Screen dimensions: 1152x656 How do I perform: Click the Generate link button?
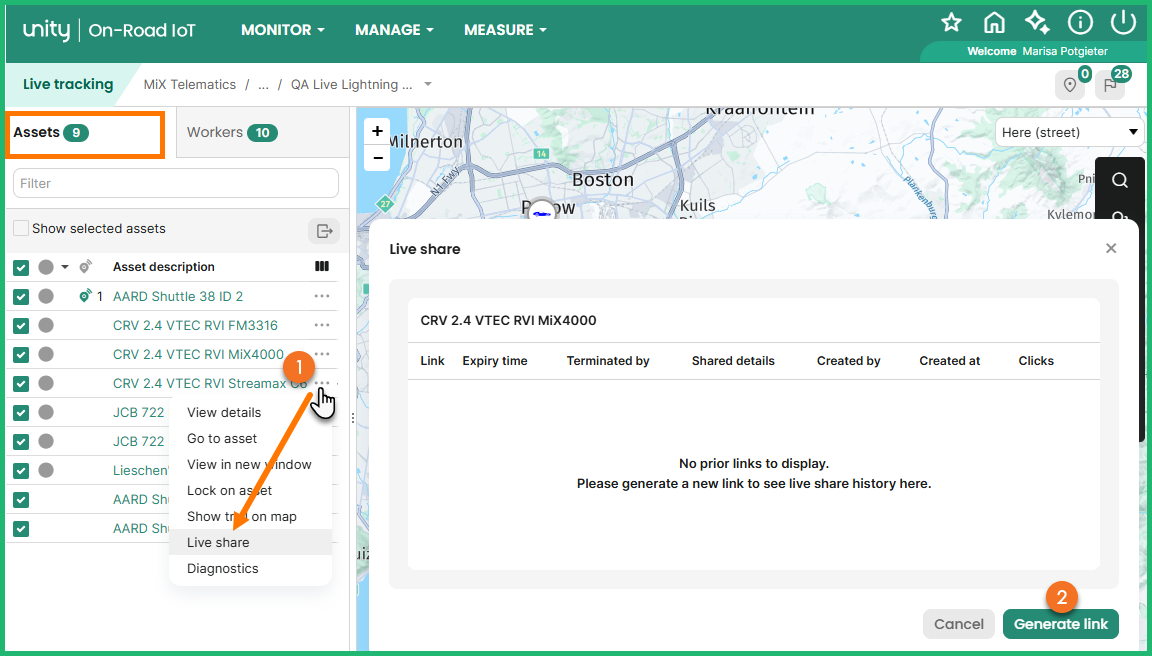(1060, 624)
